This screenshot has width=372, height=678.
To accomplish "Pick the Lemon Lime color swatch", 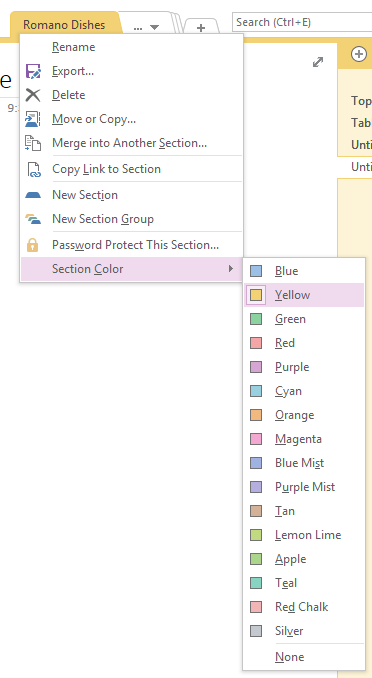I will pyautogui.click(x=256, y=535).
